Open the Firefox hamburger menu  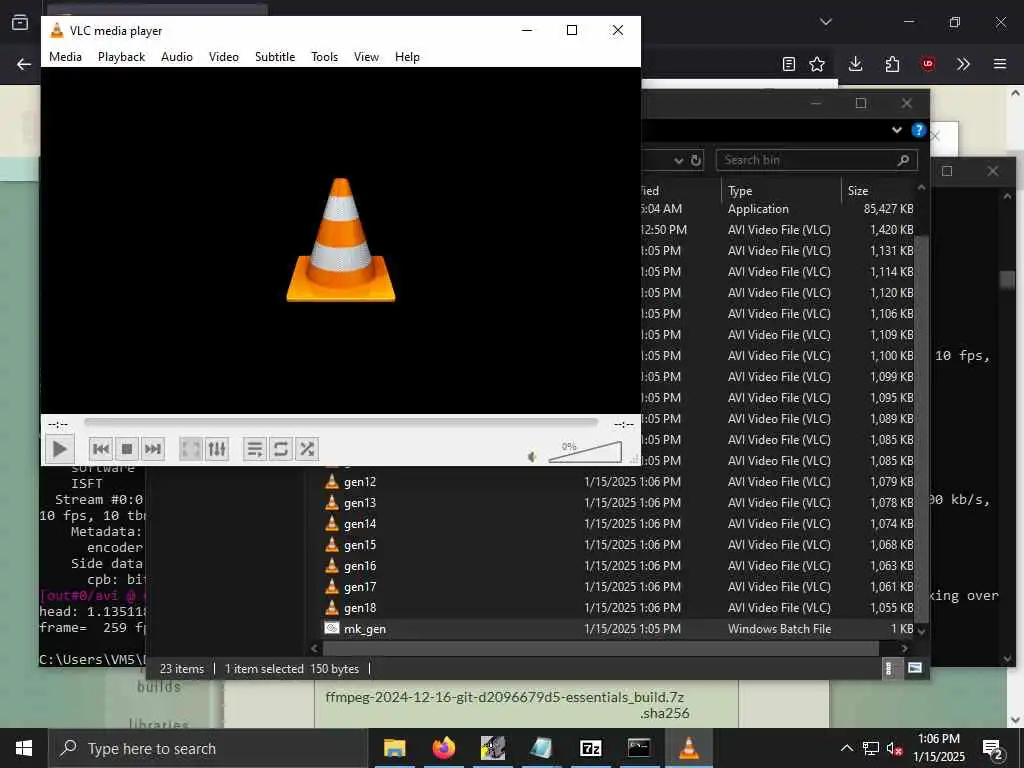point(1000,64)
